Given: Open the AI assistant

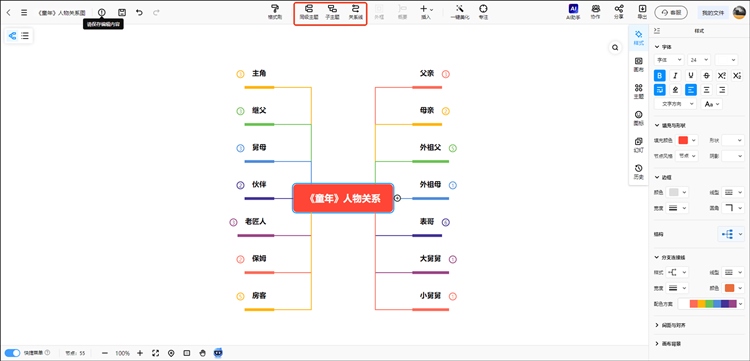Looking at the screenshot, I should point(573,12).
